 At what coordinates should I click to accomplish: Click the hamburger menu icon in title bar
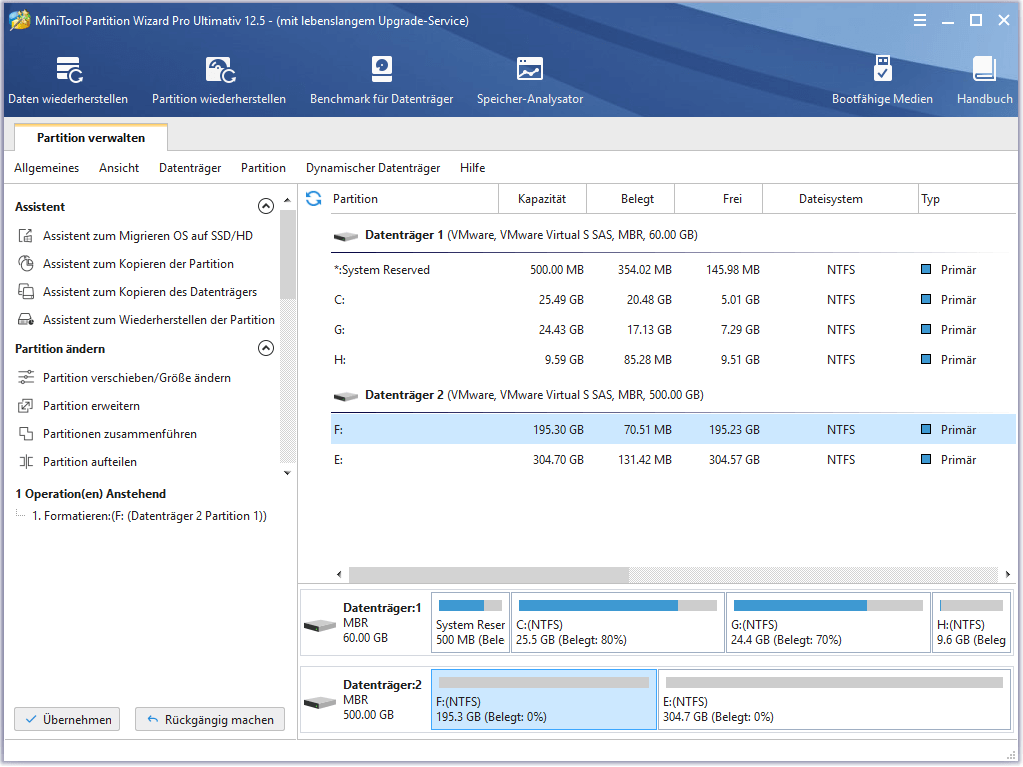point(920,20)
